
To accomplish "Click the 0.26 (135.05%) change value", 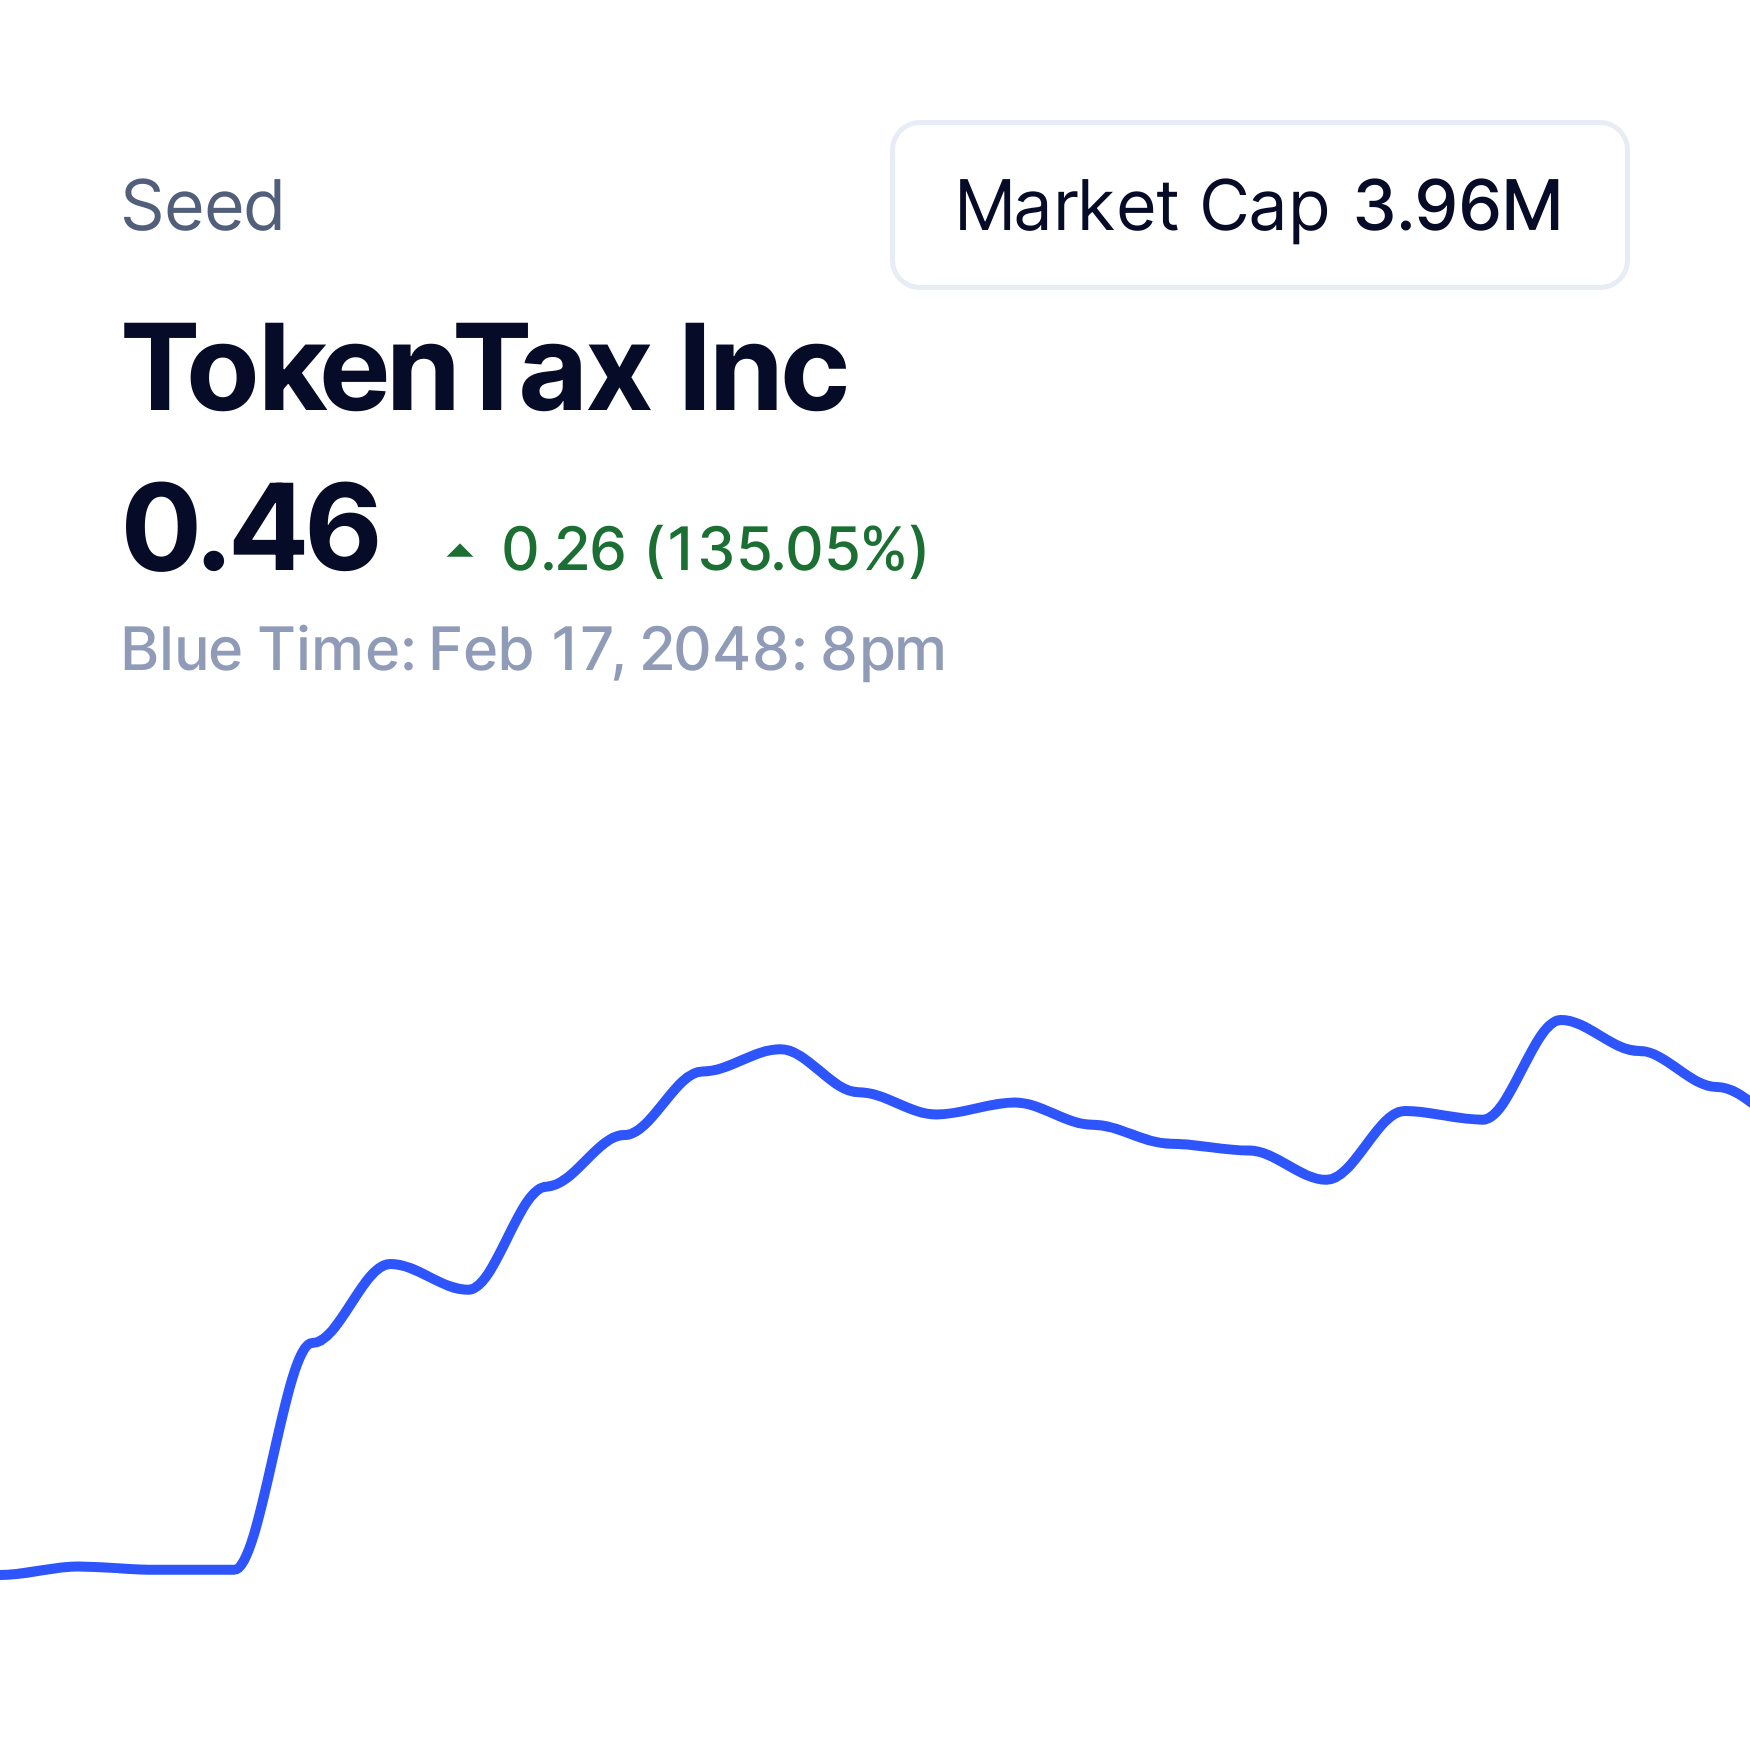I will pyautogui.click(x=715, y=549).
